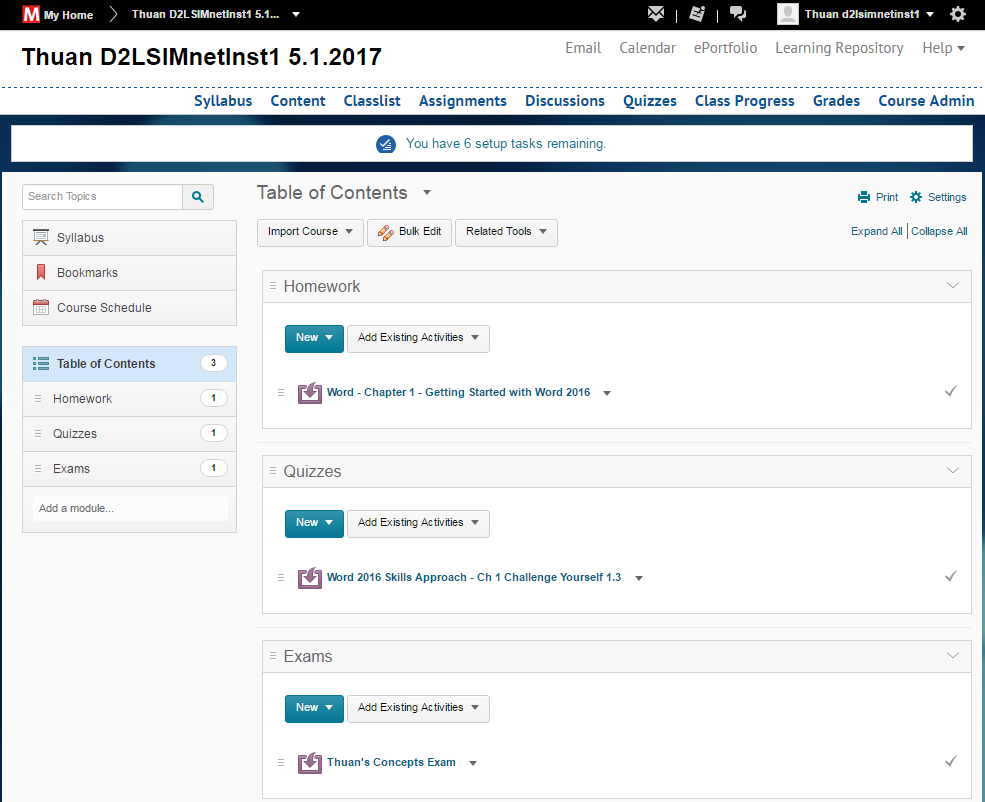Click the red M My Home logo

pyautogui.click(x=31, y=14)
